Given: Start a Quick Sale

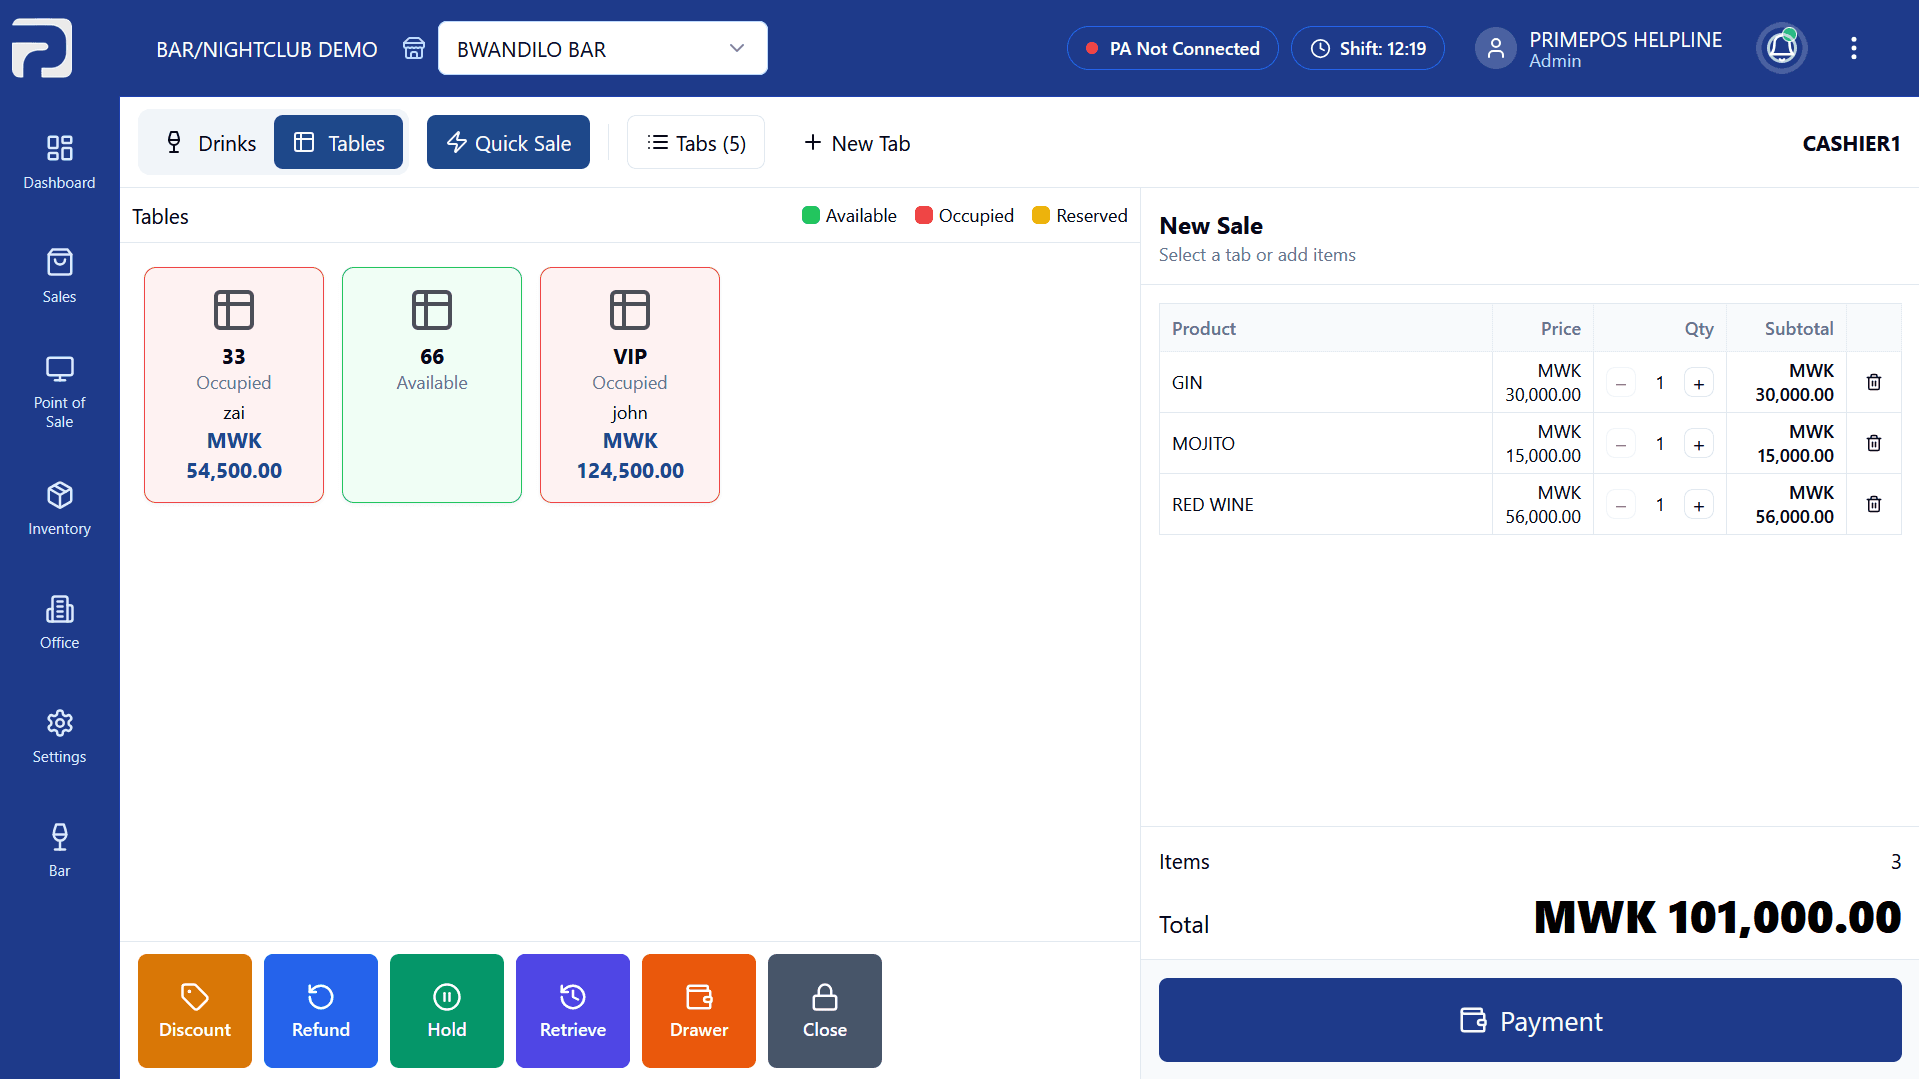Looking at the screenshot, I should [508, 142].
